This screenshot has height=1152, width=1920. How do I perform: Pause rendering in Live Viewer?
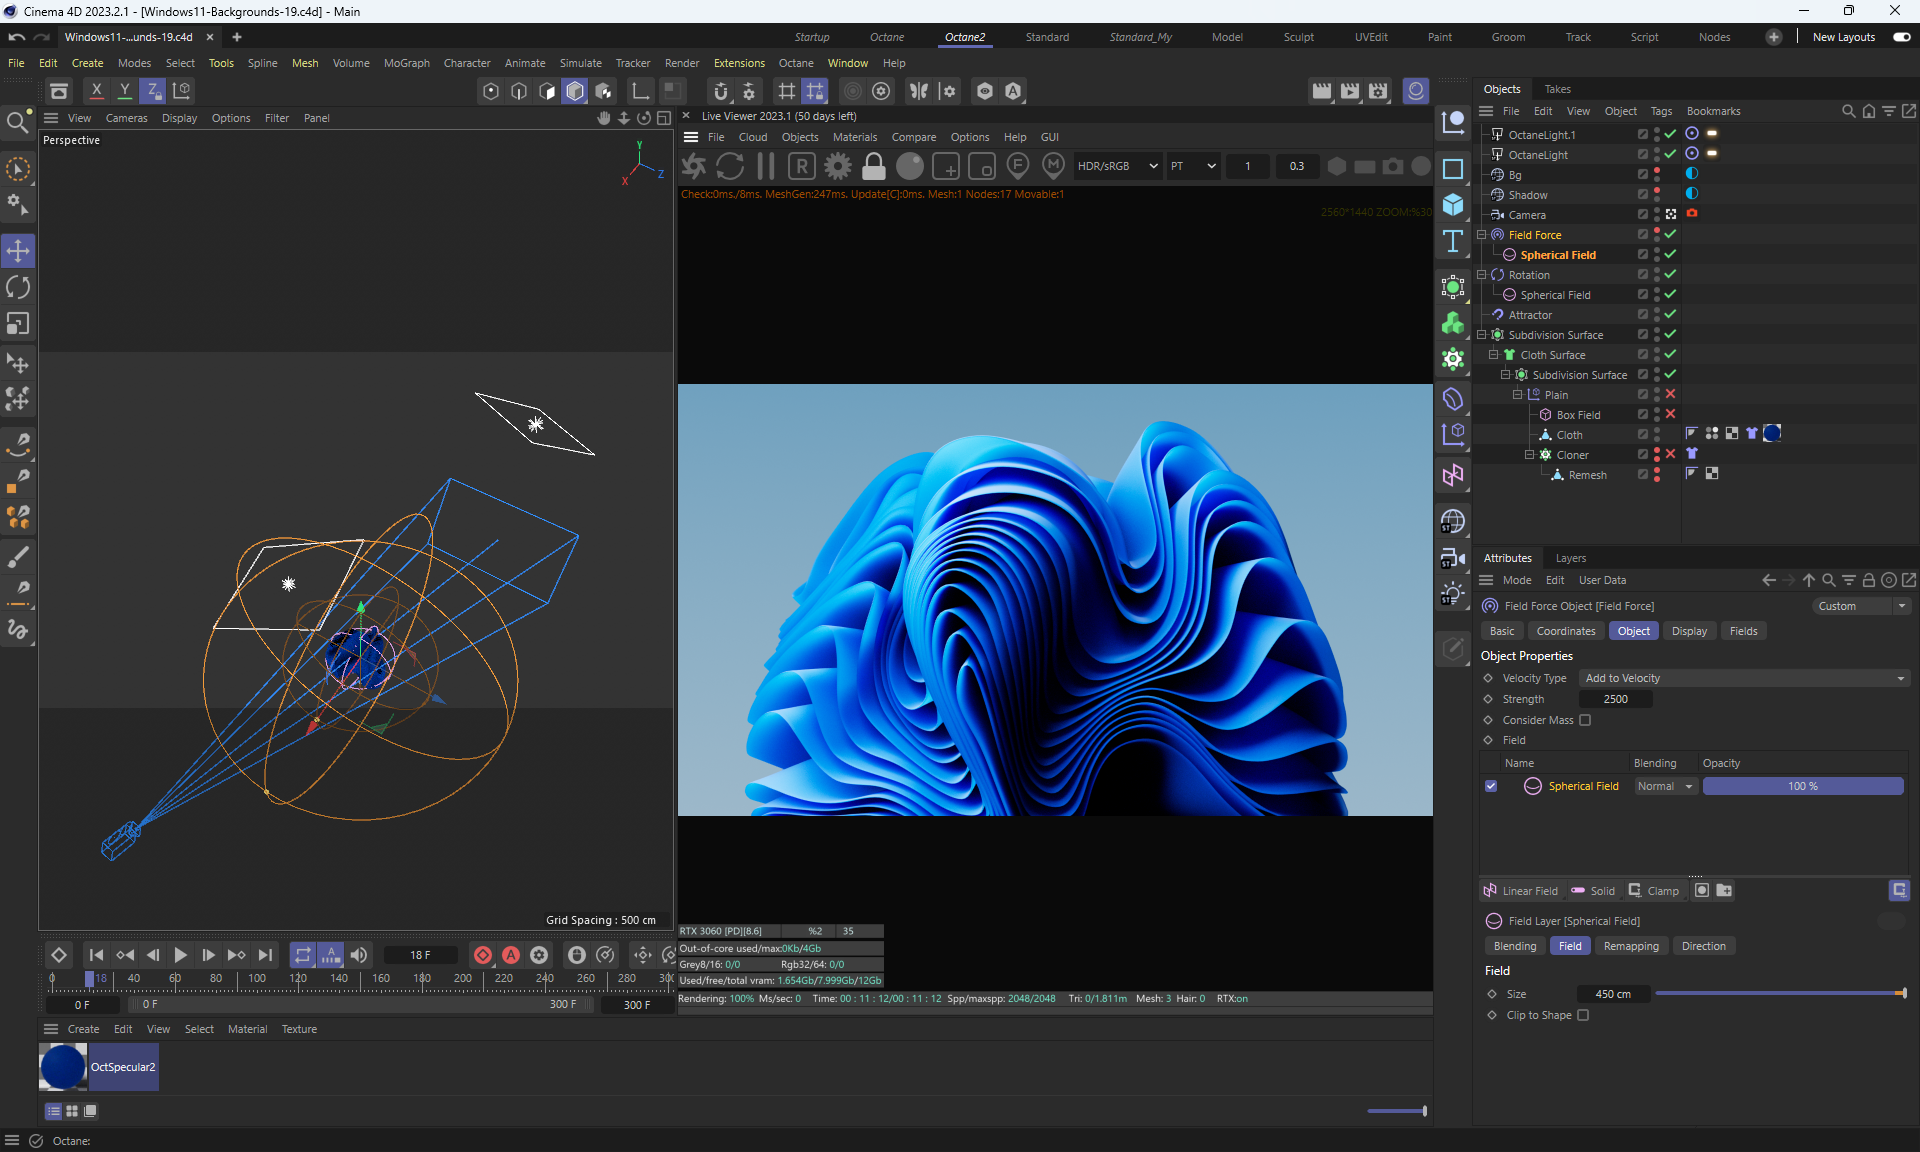click(766, 166)
